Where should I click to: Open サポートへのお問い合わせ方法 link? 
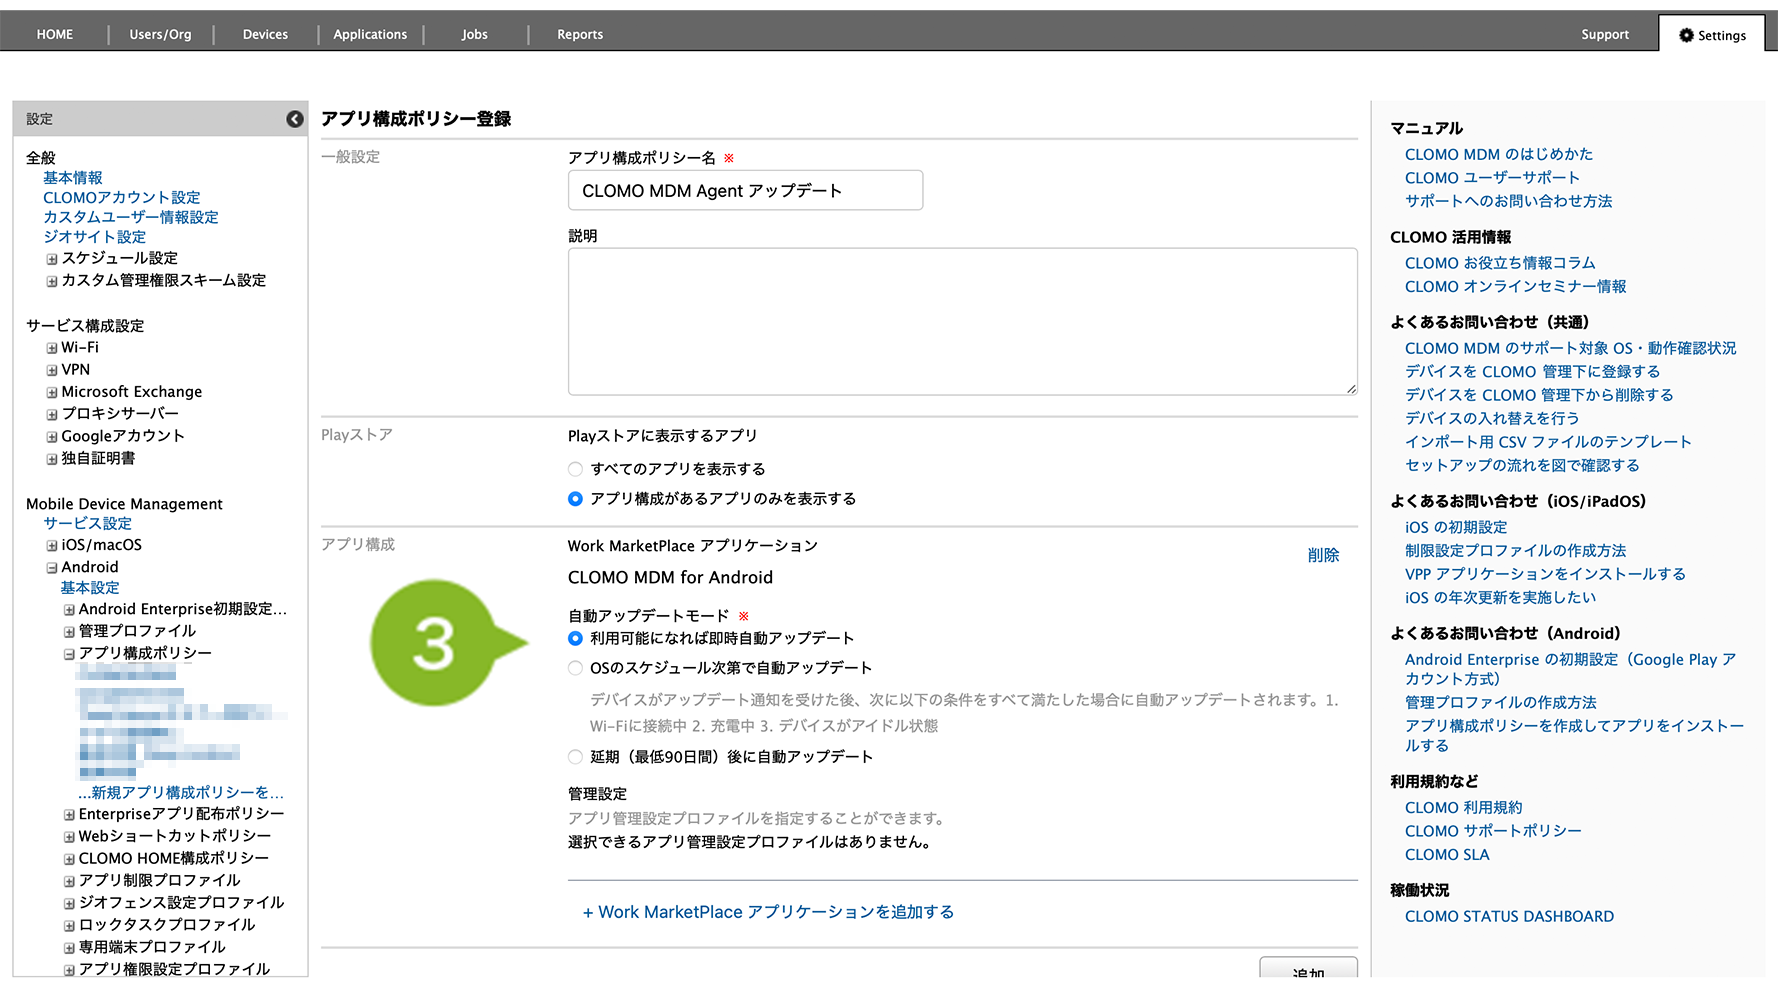(x=1509, y=201)
